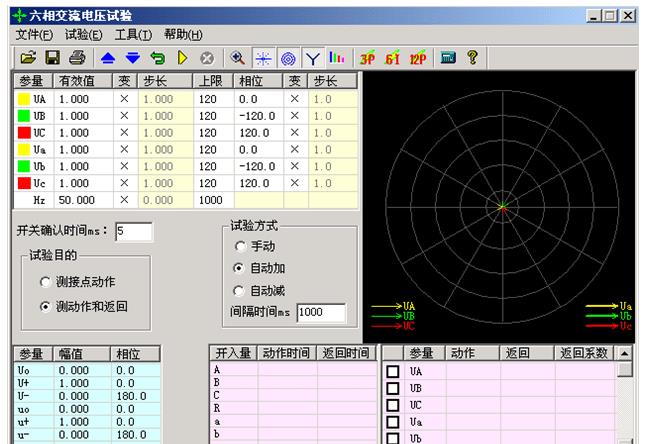Click the 12P phase toolbar icon
Viewport: 648px width, 444px height.
[x=418, y=58]
